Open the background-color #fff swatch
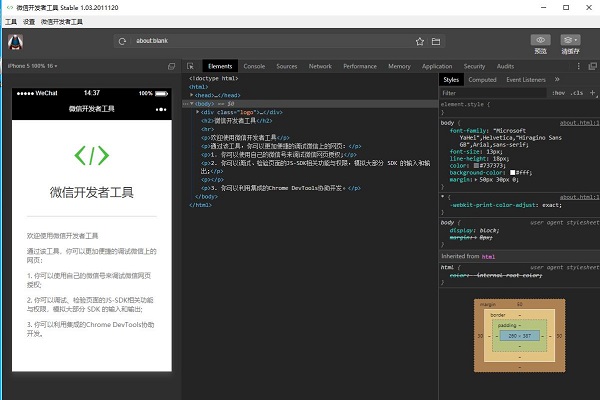The image size is (600, 400). (512, 173)
